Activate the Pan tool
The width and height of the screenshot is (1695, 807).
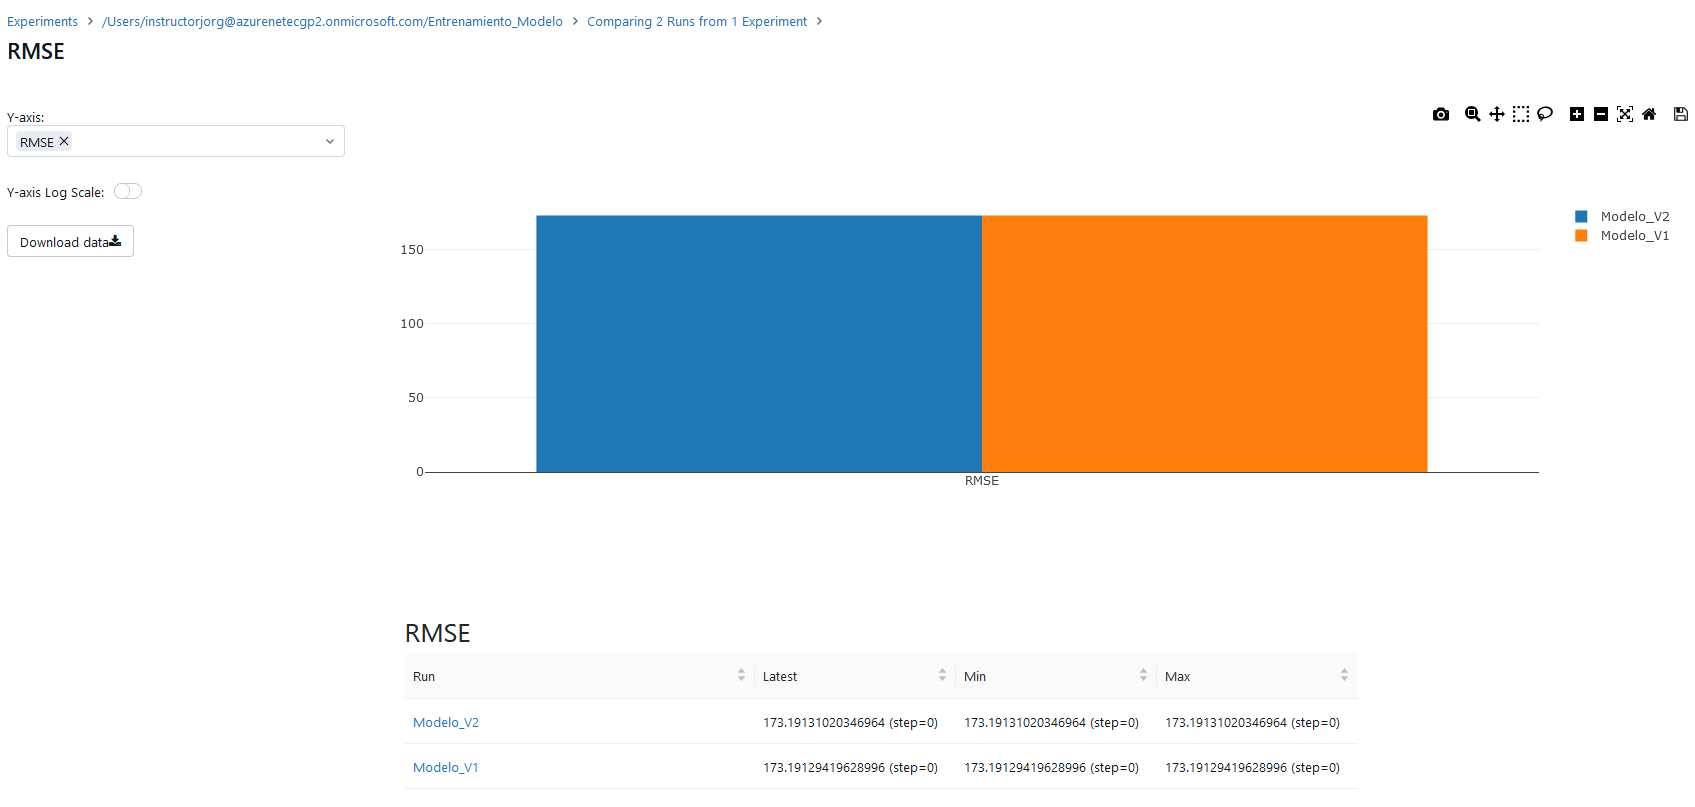(1496, 114)
